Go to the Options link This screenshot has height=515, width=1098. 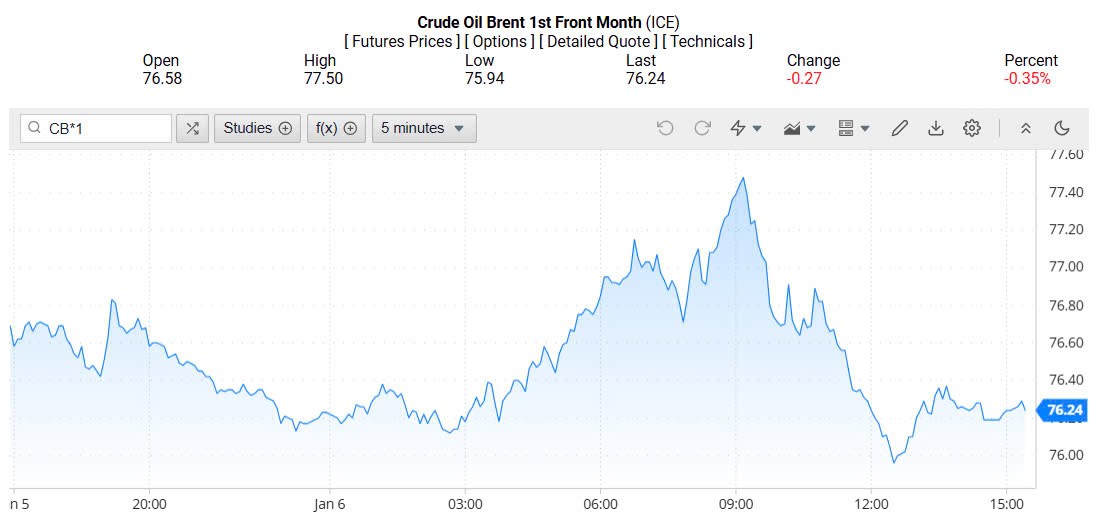499,41
